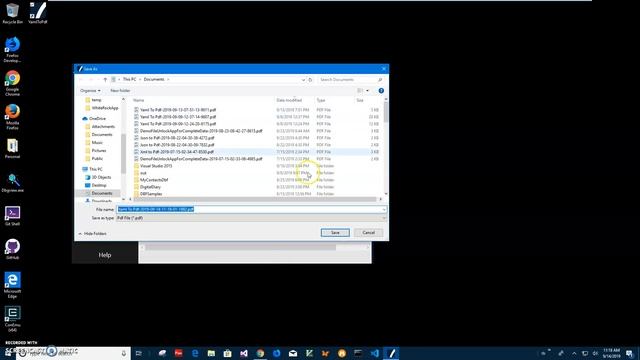Select 3D Objects in the navigation pane
This screenshot has height=360, width=640.
pos(101,178)
